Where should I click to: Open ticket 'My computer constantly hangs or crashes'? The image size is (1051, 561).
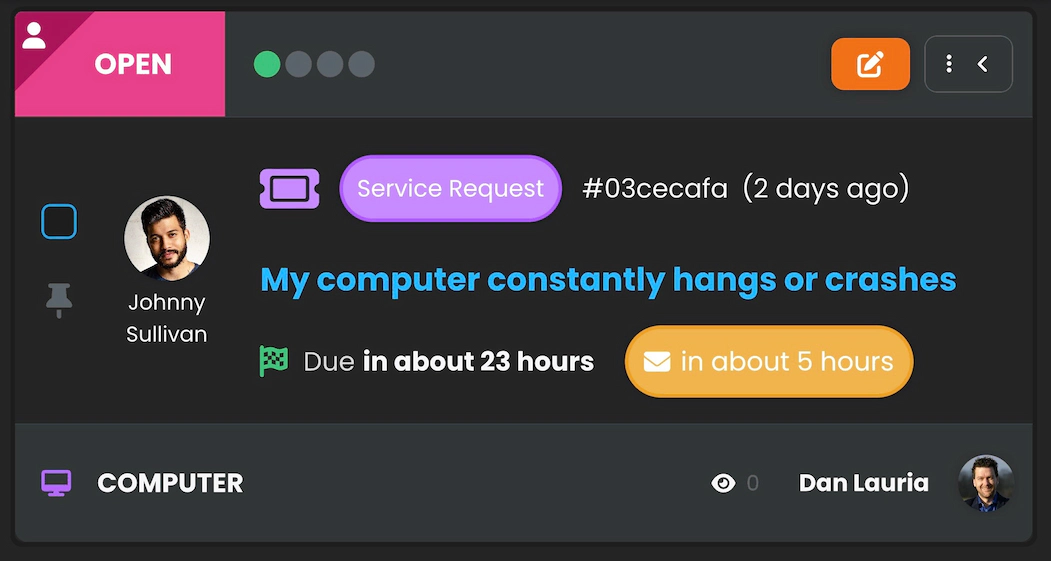(x=608, y=280)
